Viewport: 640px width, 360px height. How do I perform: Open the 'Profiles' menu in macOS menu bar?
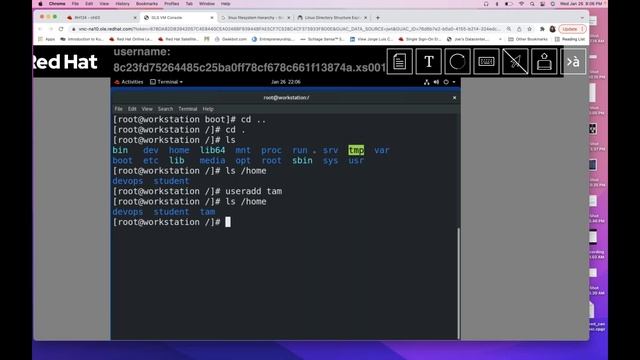click(171, 4)
